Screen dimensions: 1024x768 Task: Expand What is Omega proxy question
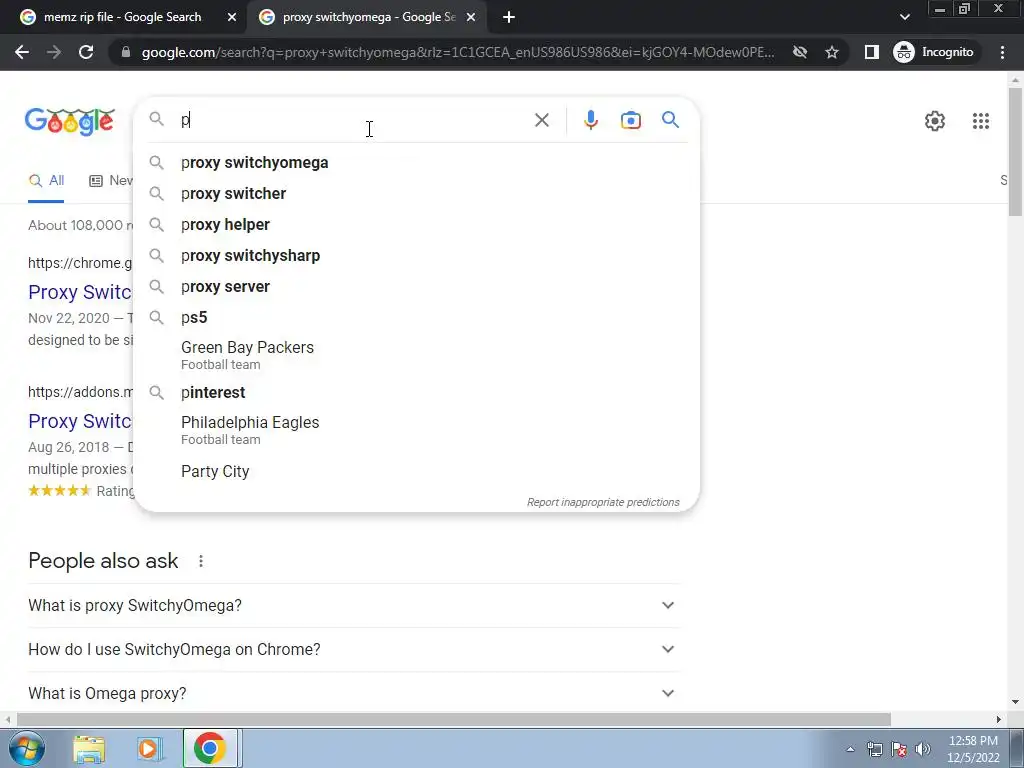353,693
